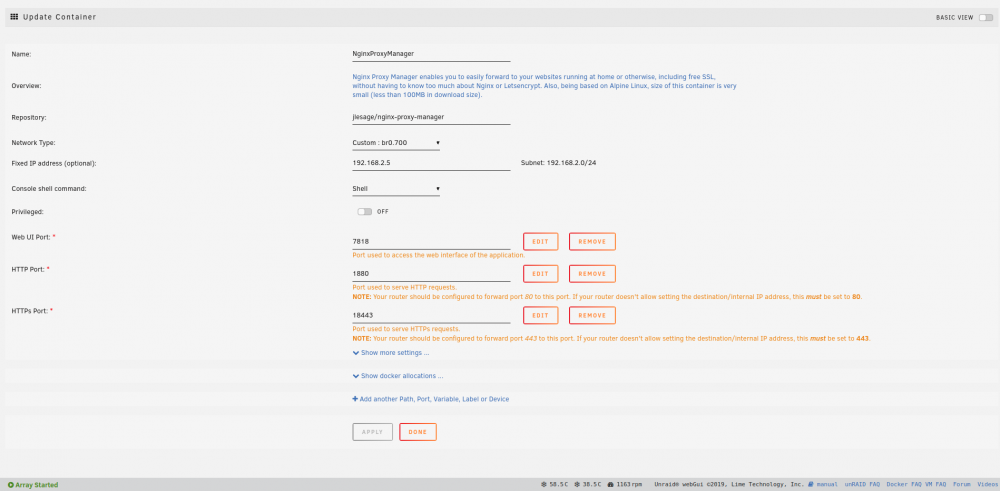
Task: Open the Forum link in footer
Action: (x=962, y=485)
